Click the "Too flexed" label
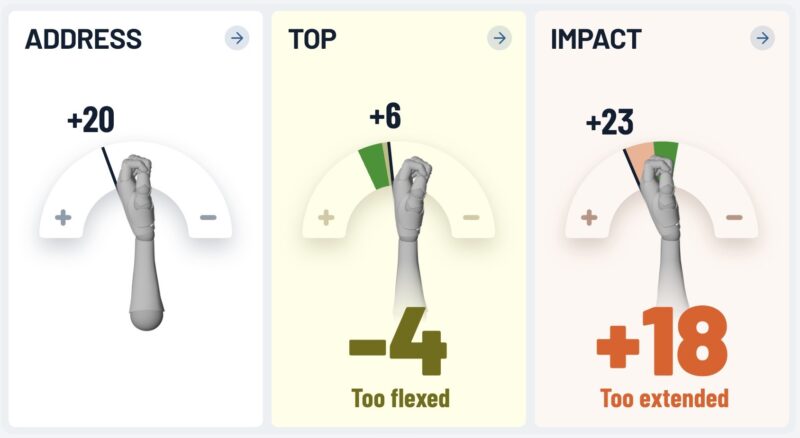The width and height of the screenshot is (800, 438). tap(398, 398)
